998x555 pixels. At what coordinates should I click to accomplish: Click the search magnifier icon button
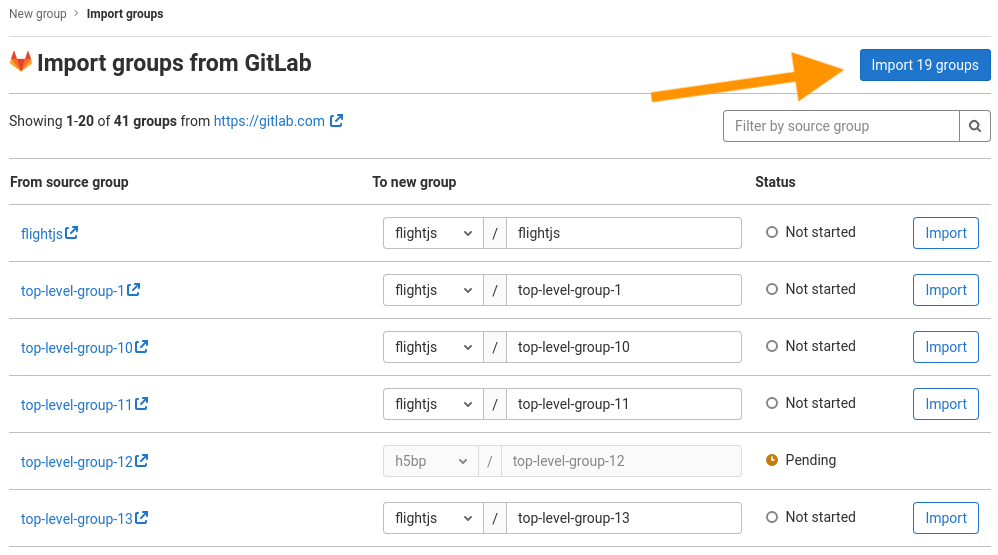coord(975,126)
